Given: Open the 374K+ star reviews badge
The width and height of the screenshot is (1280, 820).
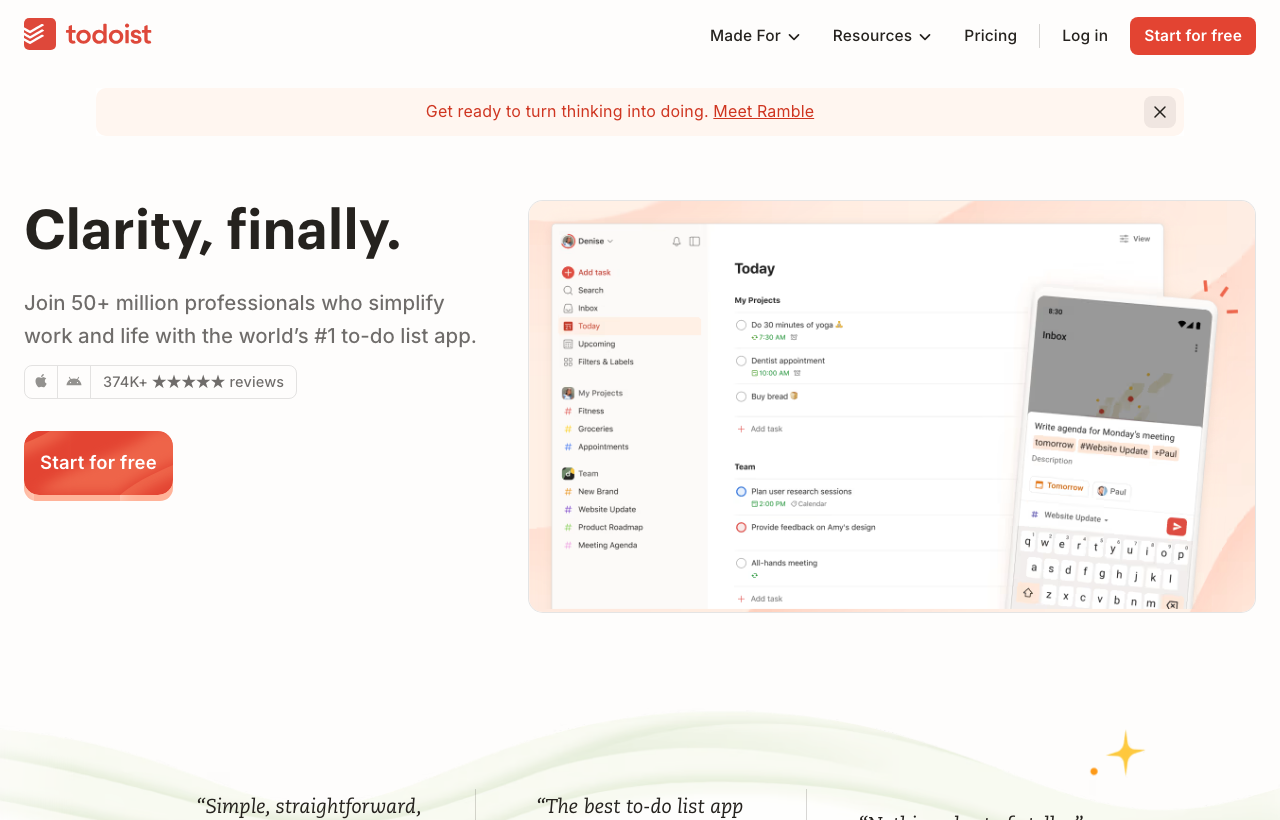Looking at the screenshot, I should click(193, 382).
